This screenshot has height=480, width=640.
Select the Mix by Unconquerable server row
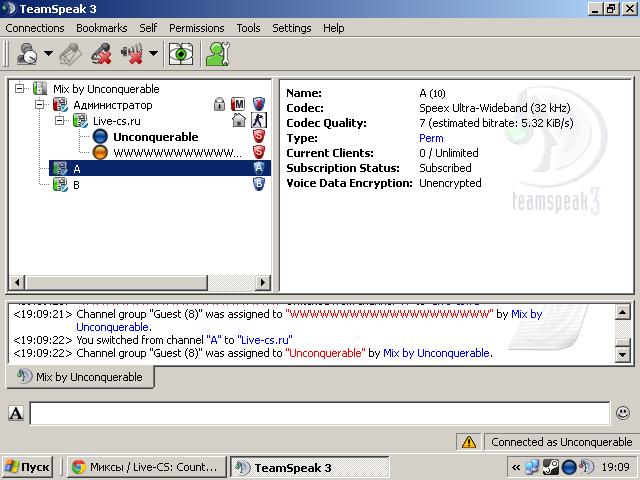106,89
